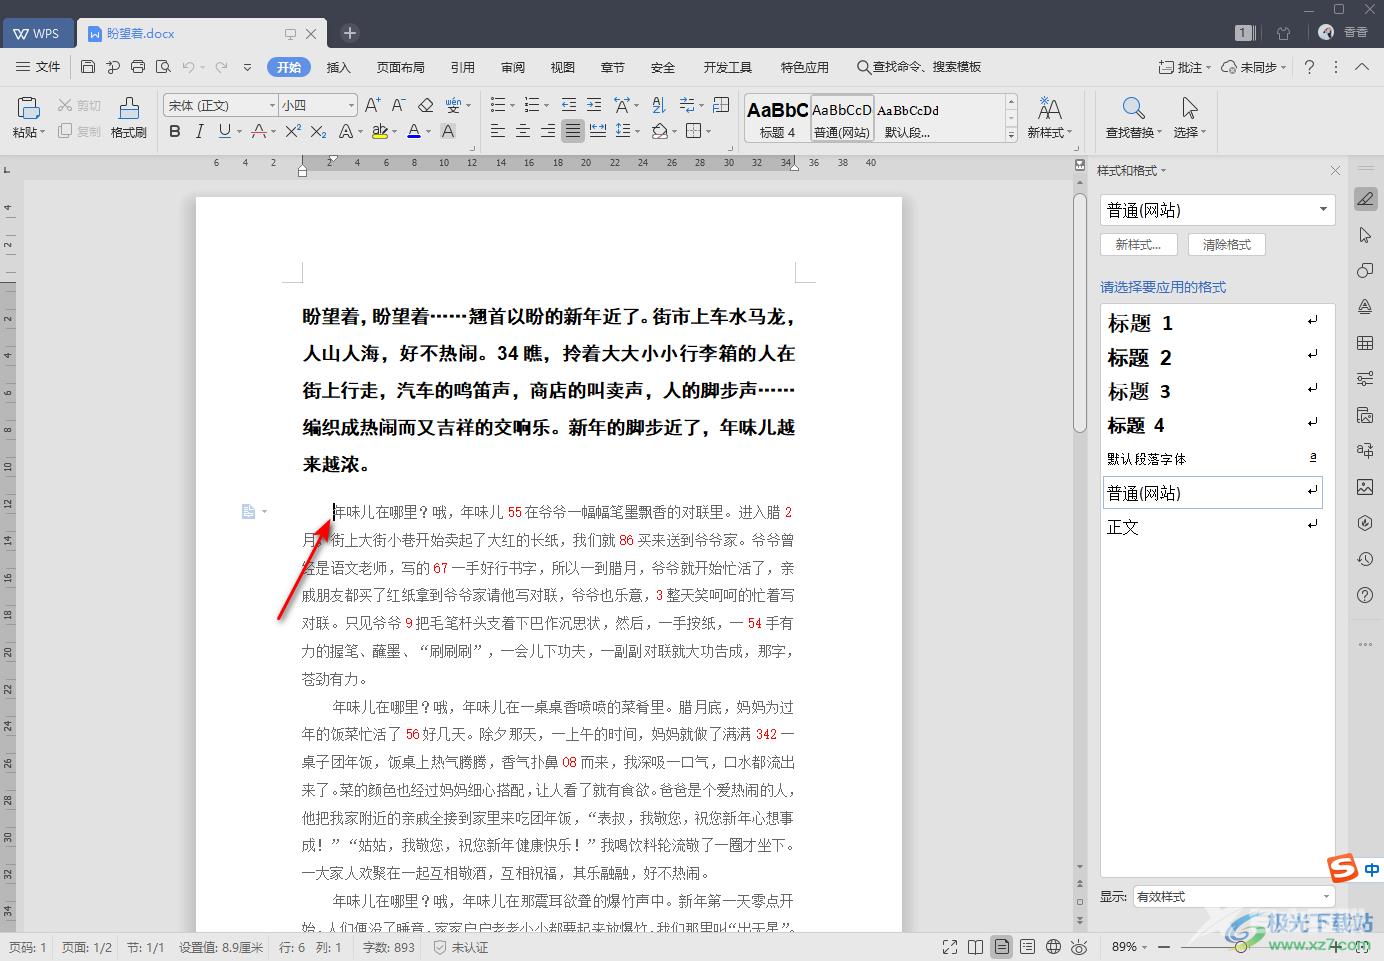Decrease font size with the A- icon
This screenshot has height=961, width=1384.
[398, 104]
